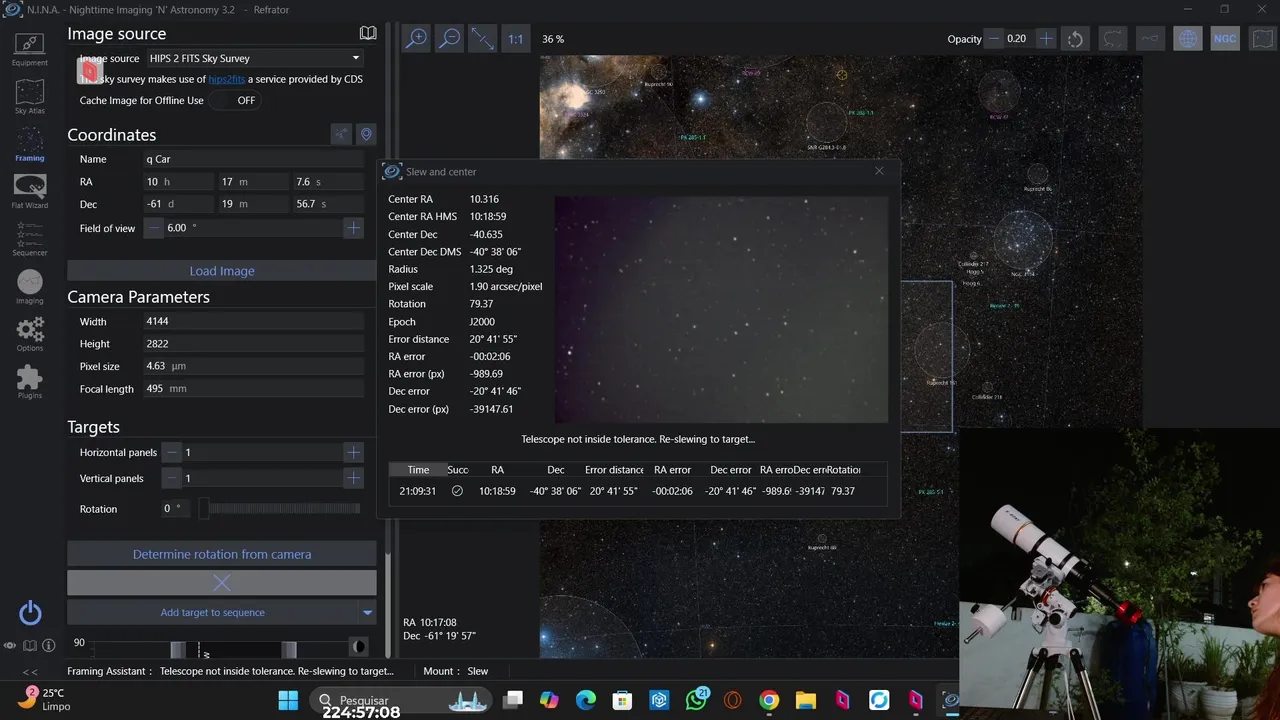Image resolution: width=1280 pixels, height=720 pixels.
Task: Open the Equipment section in sidebar
Action: pyautogui.click(x=29, y=48)
